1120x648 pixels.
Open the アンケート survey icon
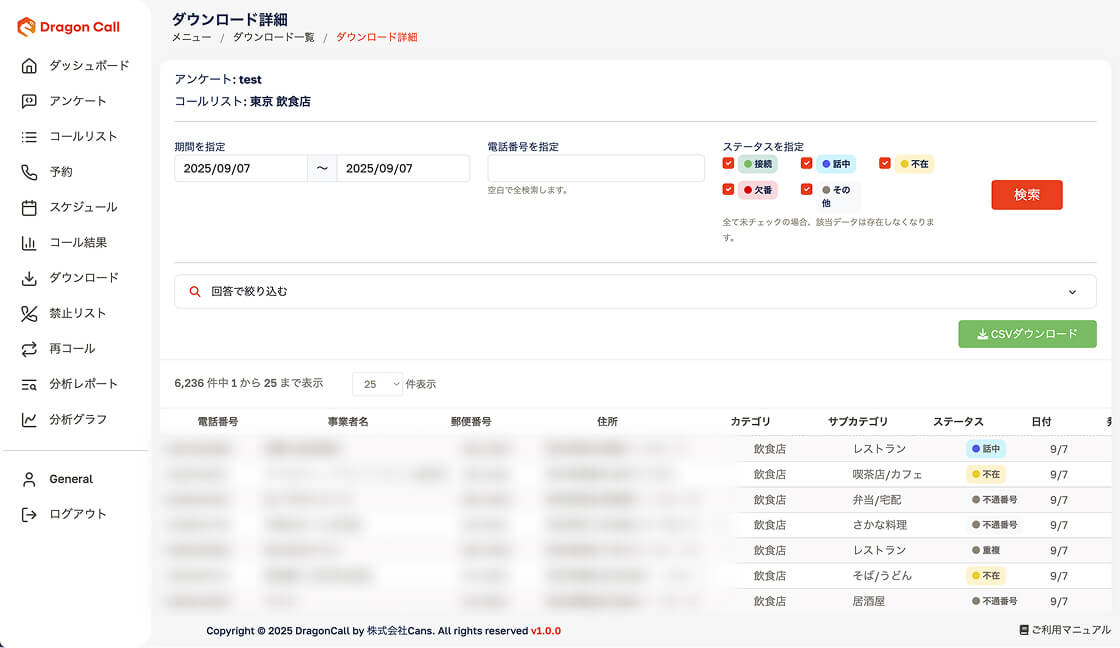[29, 101]
